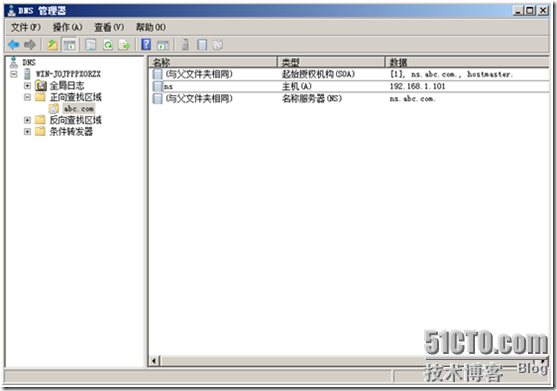Image resolution: width=557 pixels, height=391 pixels.
Task: Toggle the show/hide console tree icon
Action: (69, 45)
